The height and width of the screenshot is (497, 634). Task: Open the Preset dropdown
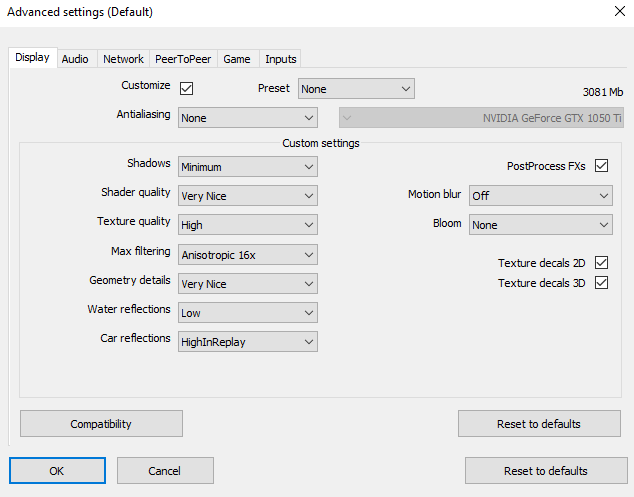(356, 89)
